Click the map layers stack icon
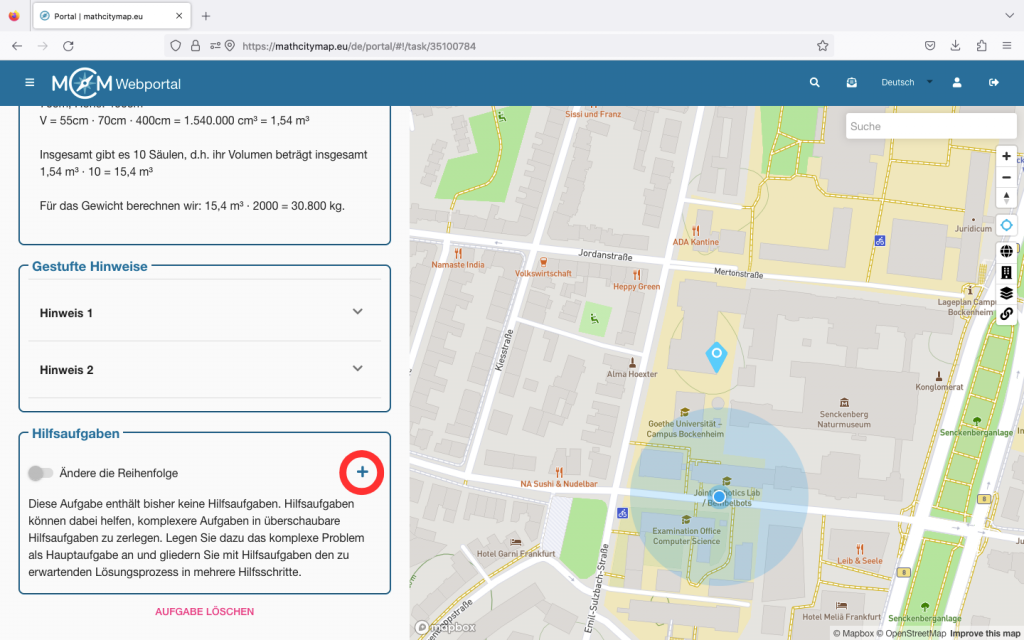Viewport: 1024px width, 640px height. coord(1006,293)
